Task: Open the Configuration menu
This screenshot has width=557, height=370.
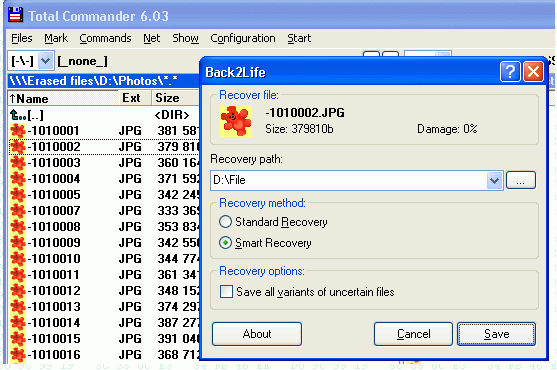Action: (243, 38)
